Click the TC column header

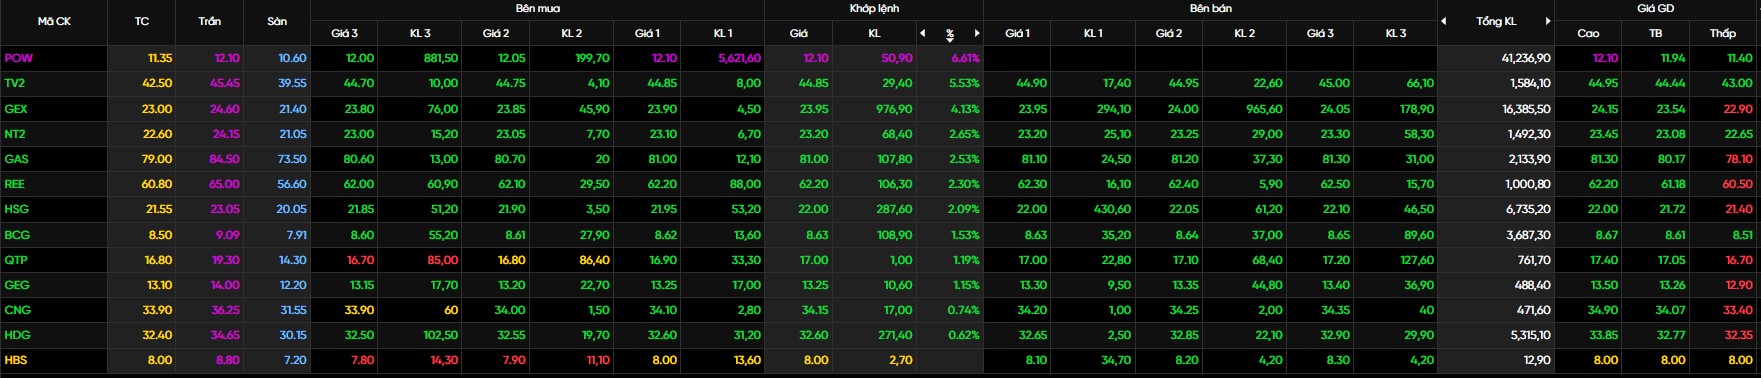pos(142,21)
